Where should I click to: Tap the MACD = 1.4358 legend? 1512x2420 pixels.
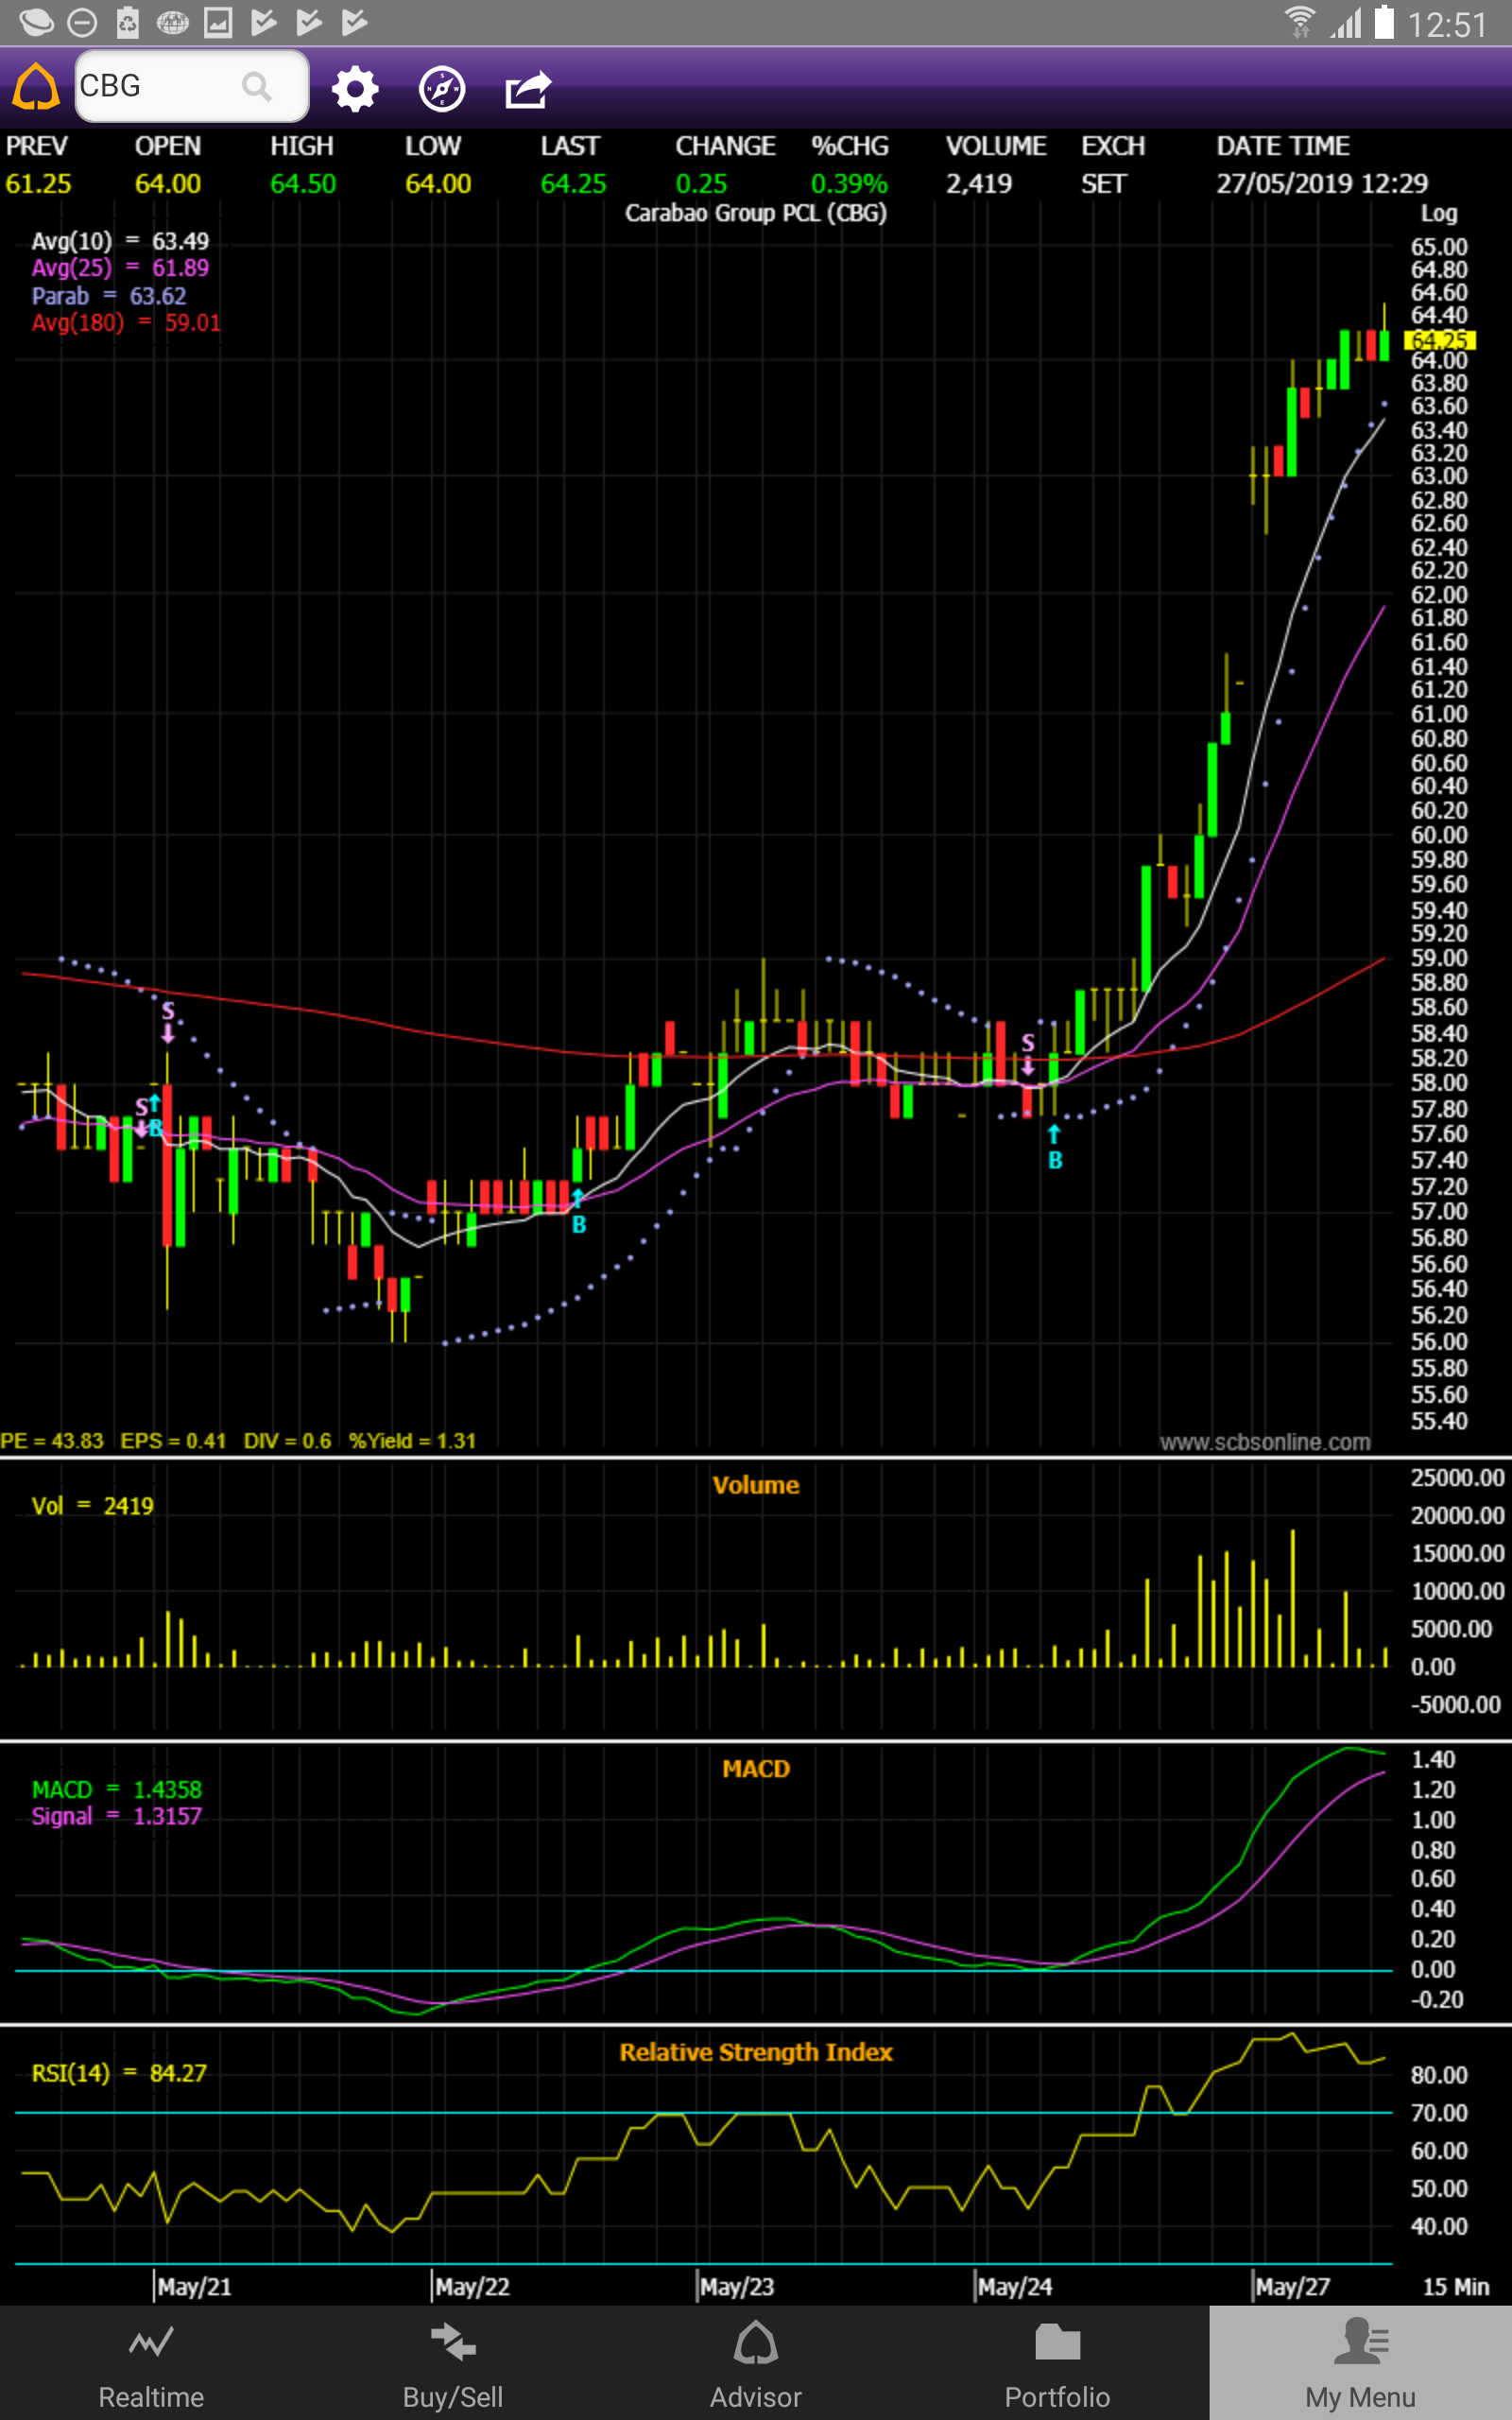117,1789
